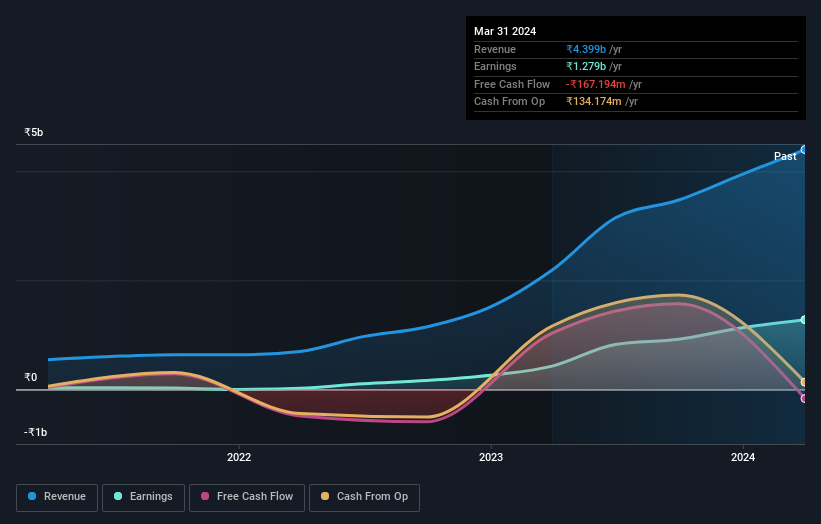Toggle the Free Cash Flow legend button
The image size is (821, 524).
247,497
